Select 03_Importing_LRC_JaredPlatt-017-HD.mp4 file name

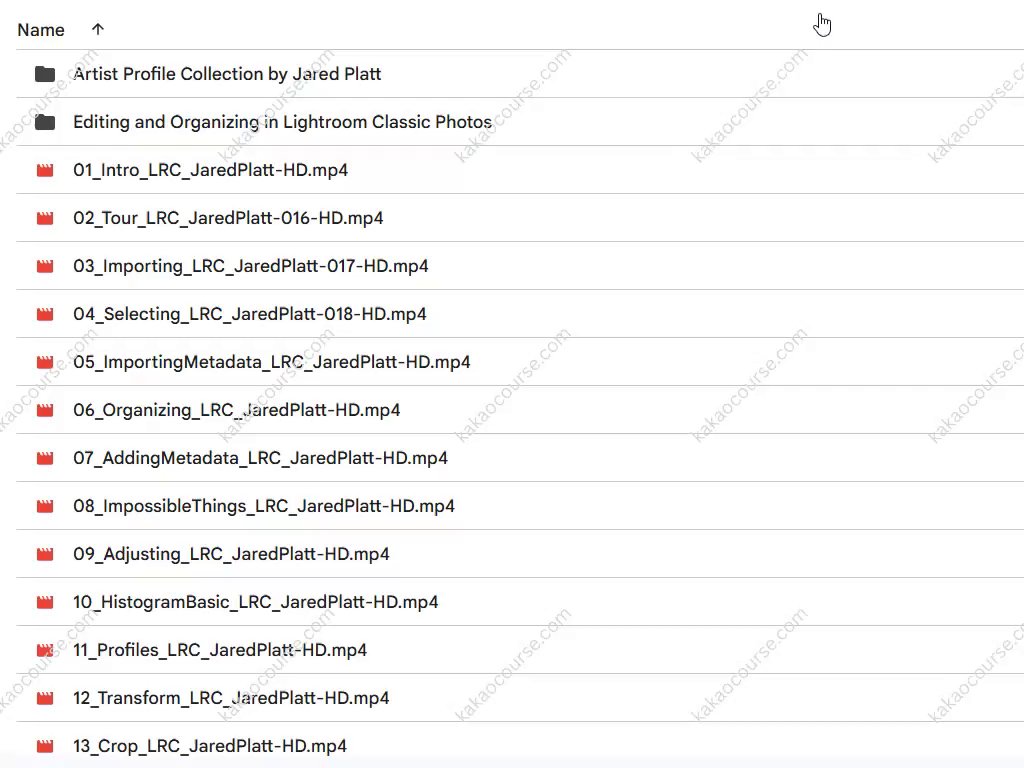(251, 266)
